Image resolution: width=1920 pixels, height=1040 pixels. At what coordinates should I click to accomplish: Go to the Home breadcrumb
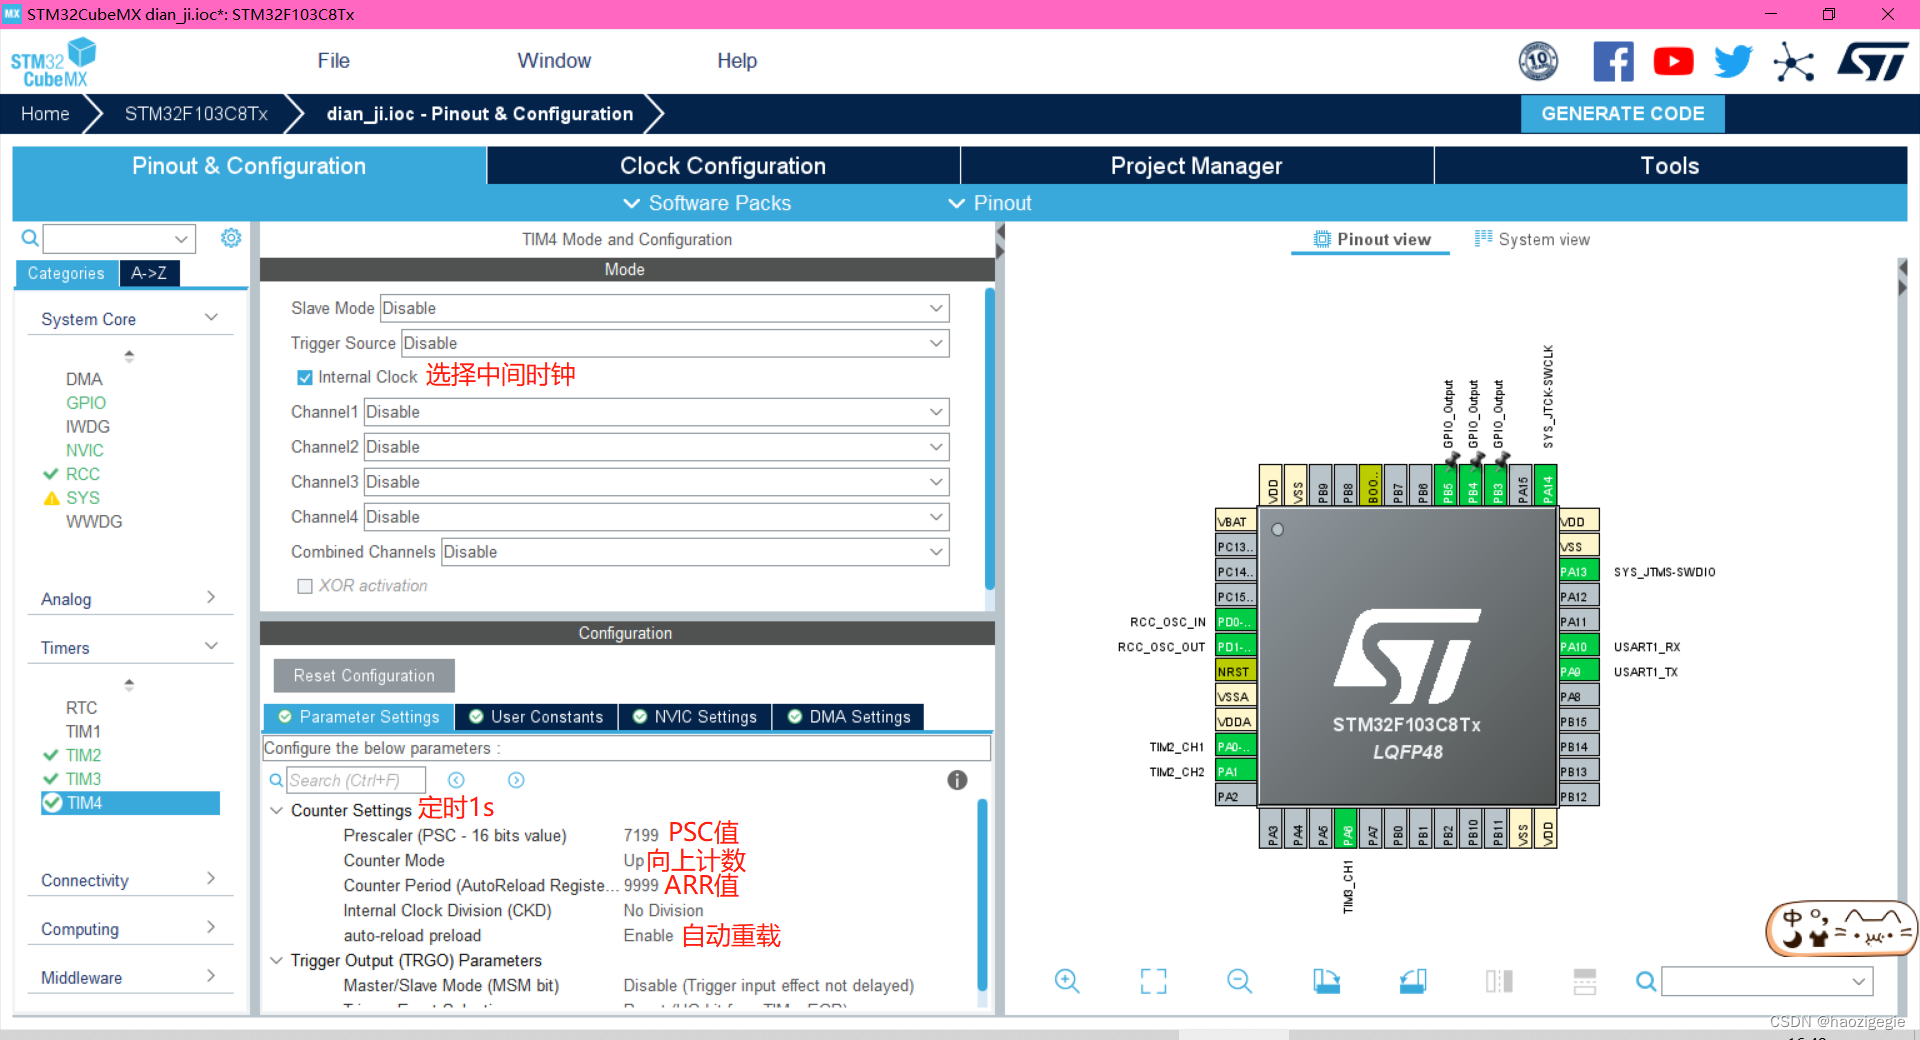pos(45,114)
